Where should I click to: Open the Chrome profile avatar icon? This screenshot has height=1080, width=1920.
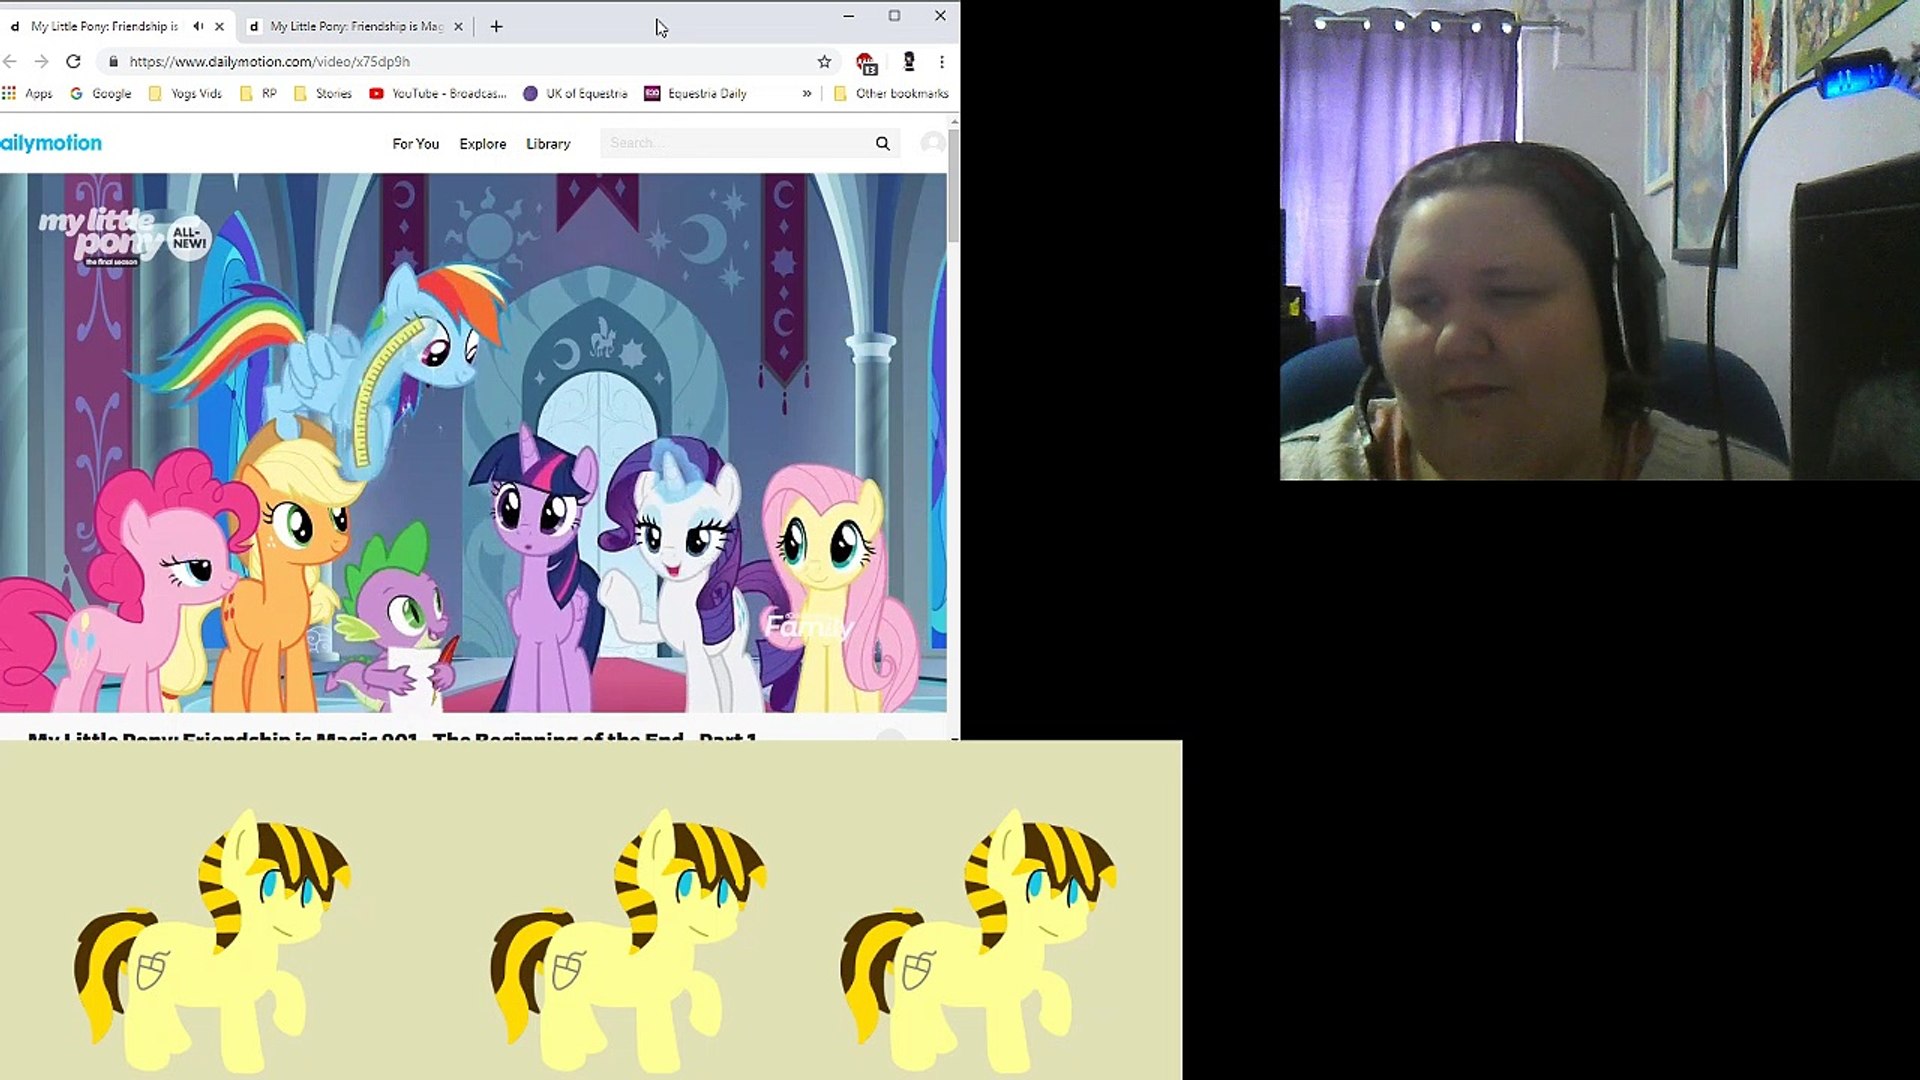coord(908,62)
